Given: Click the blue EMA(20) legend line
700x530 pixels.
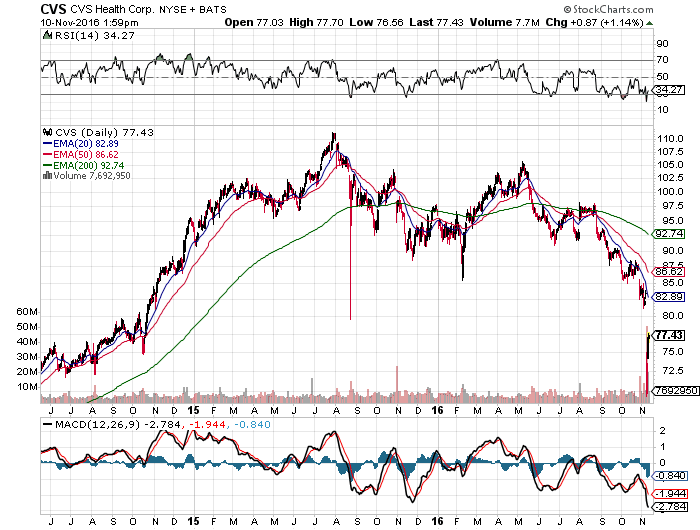Looking at the screenshot, I should click(47, 143).
